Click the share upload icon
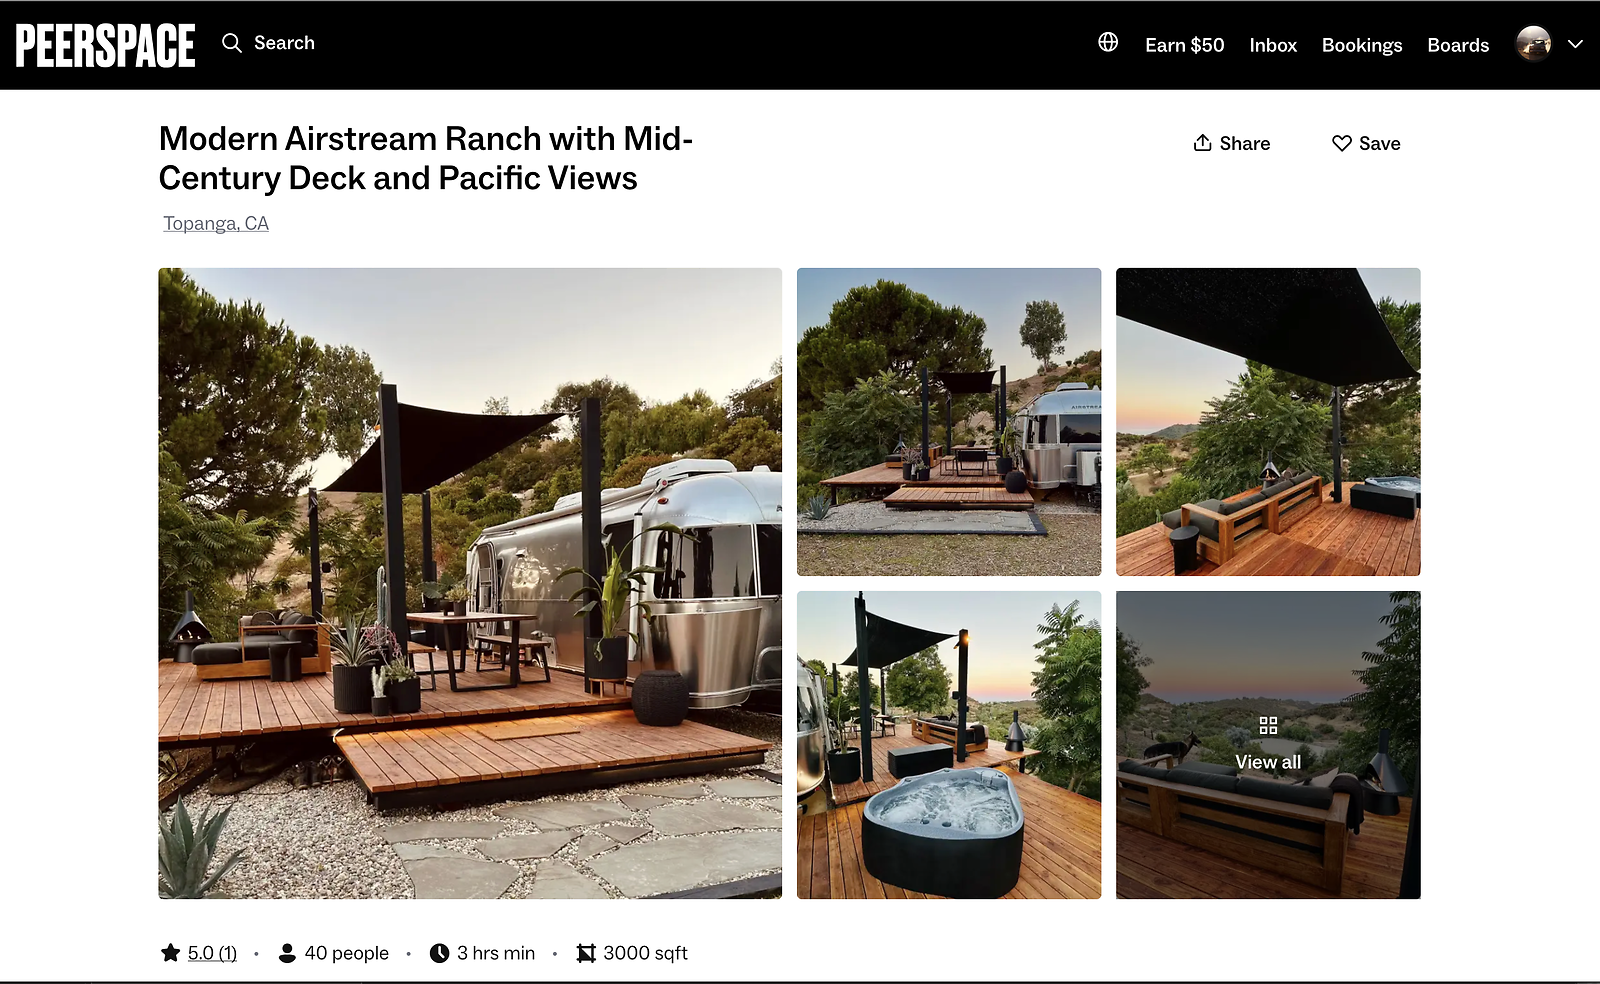 1202,143
